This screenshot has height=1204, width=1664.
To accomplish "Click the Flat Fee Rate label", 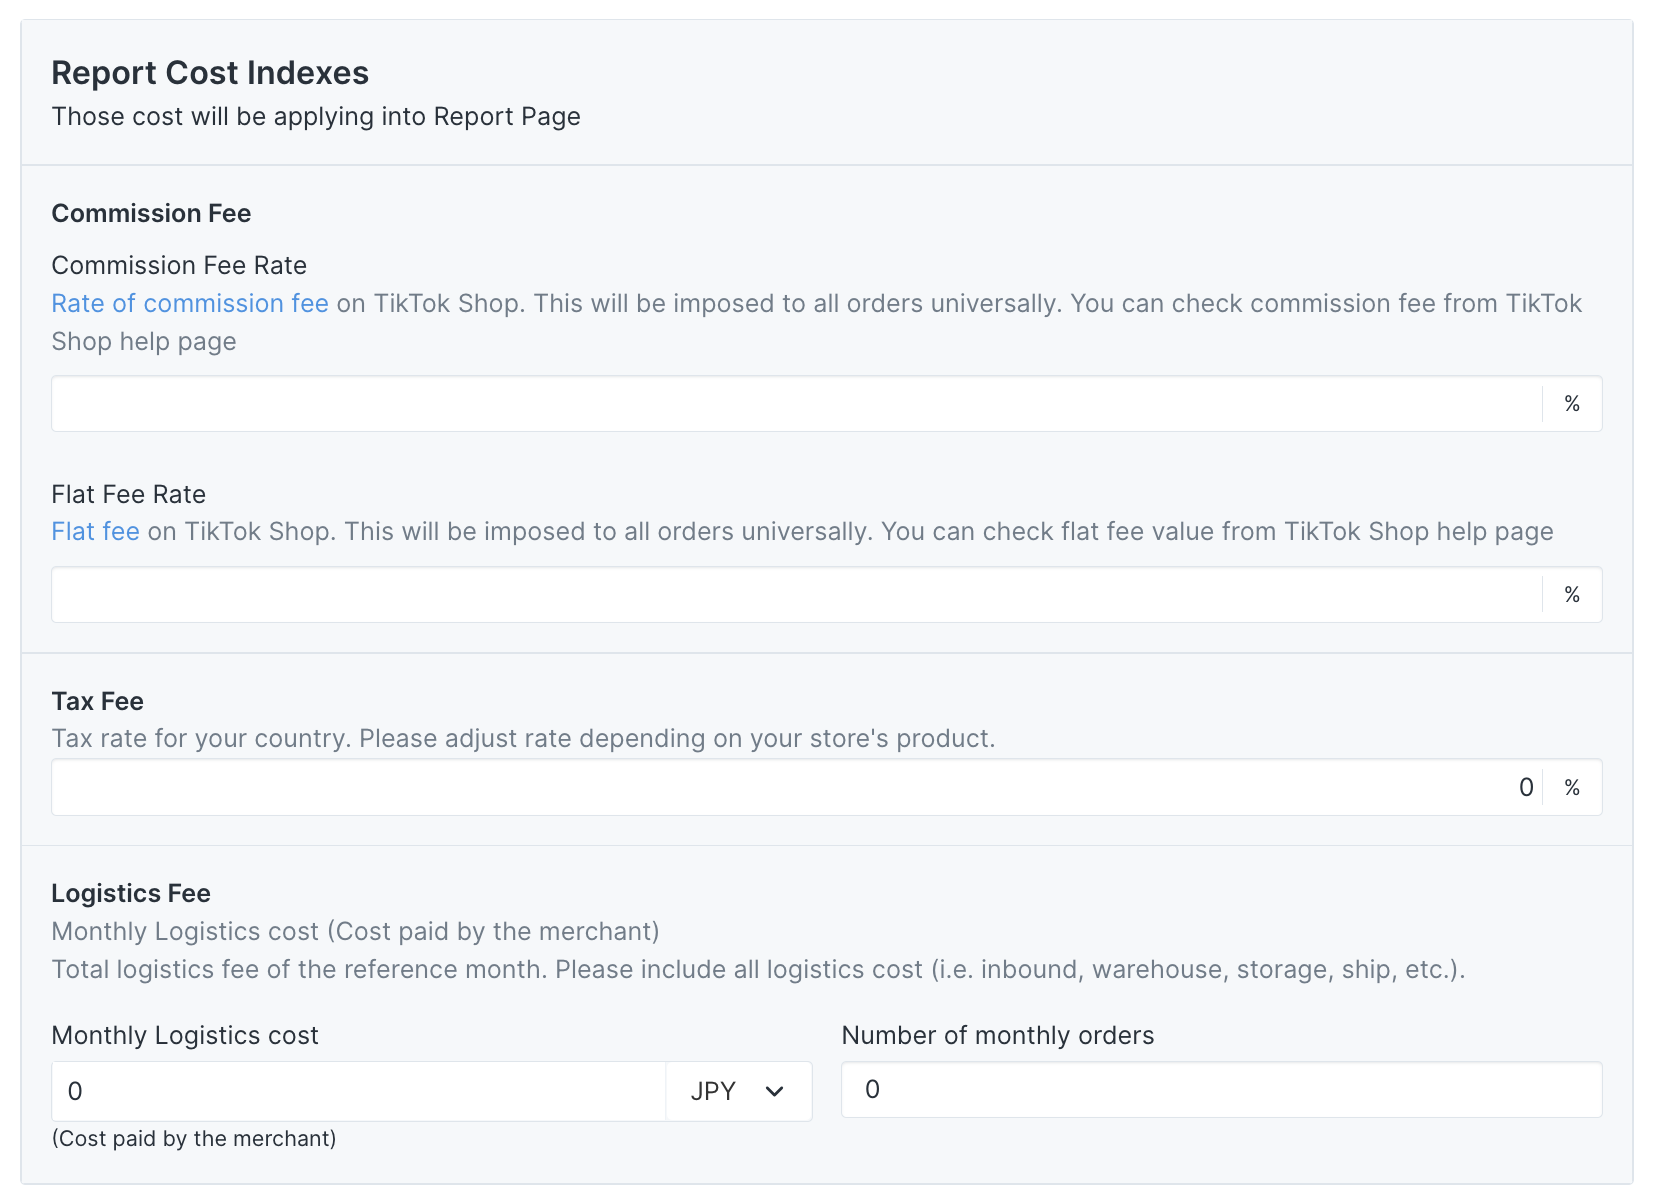I will point(128,494).
